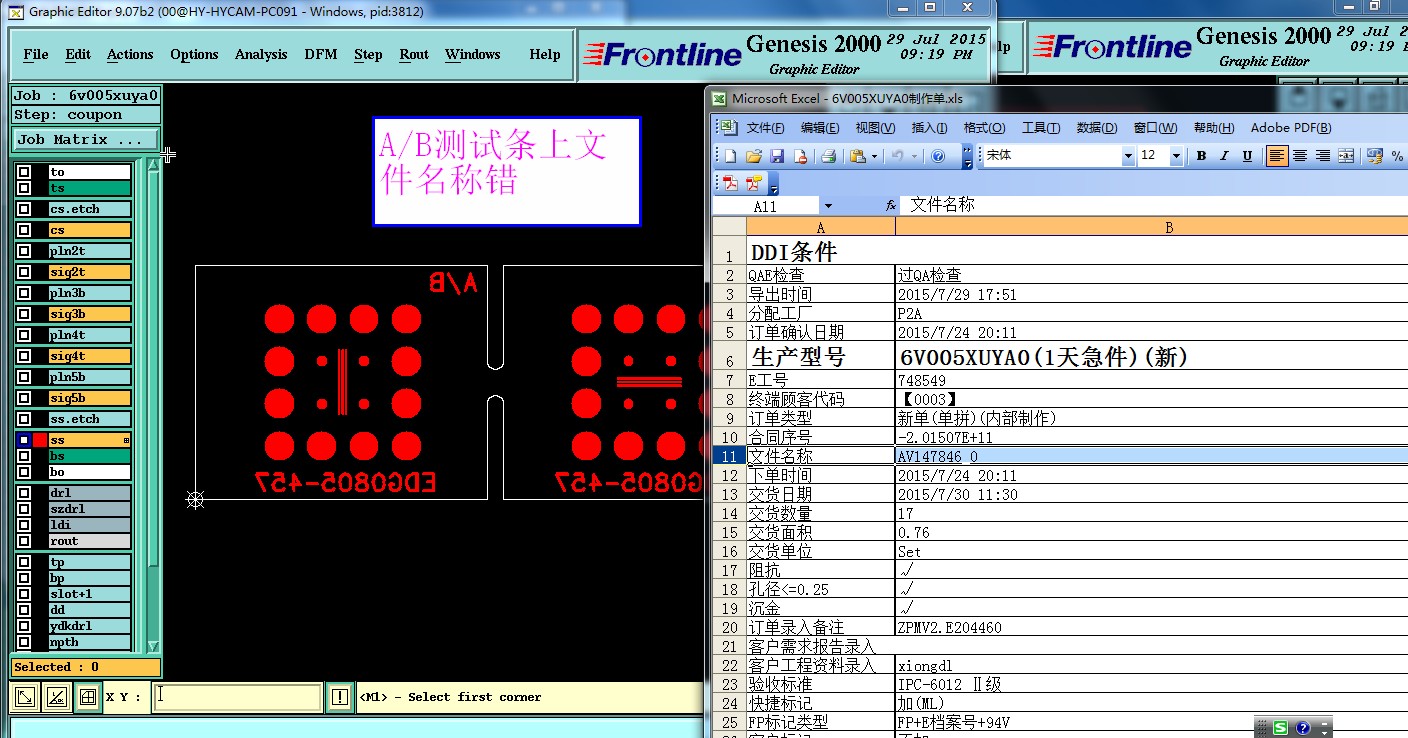Click the Job Matrix button
This screenshot has width=1408, height=738.
click(85, 140)
